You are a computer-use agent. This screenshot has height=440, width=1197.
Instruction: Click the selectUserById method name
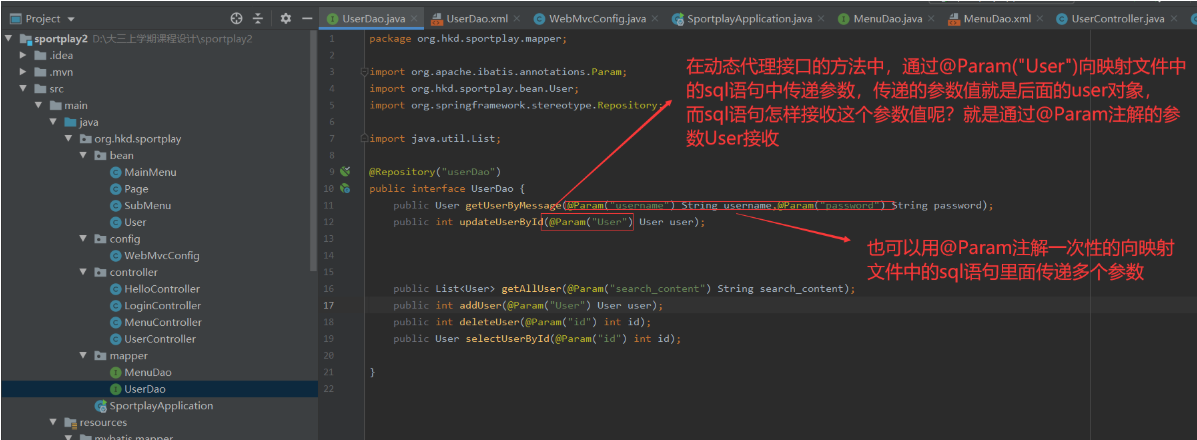508,339
